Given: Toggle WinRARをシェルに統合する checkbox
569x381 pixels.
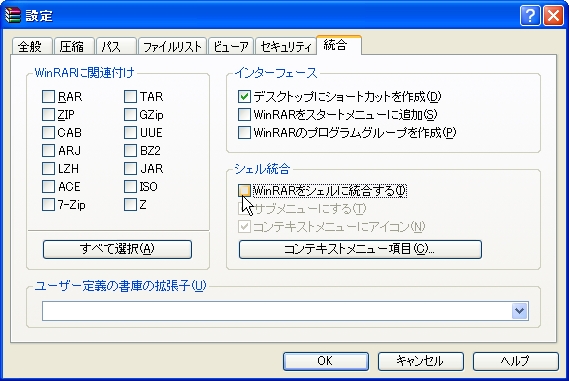Looking at the screenshot, I should coord(244,190).
